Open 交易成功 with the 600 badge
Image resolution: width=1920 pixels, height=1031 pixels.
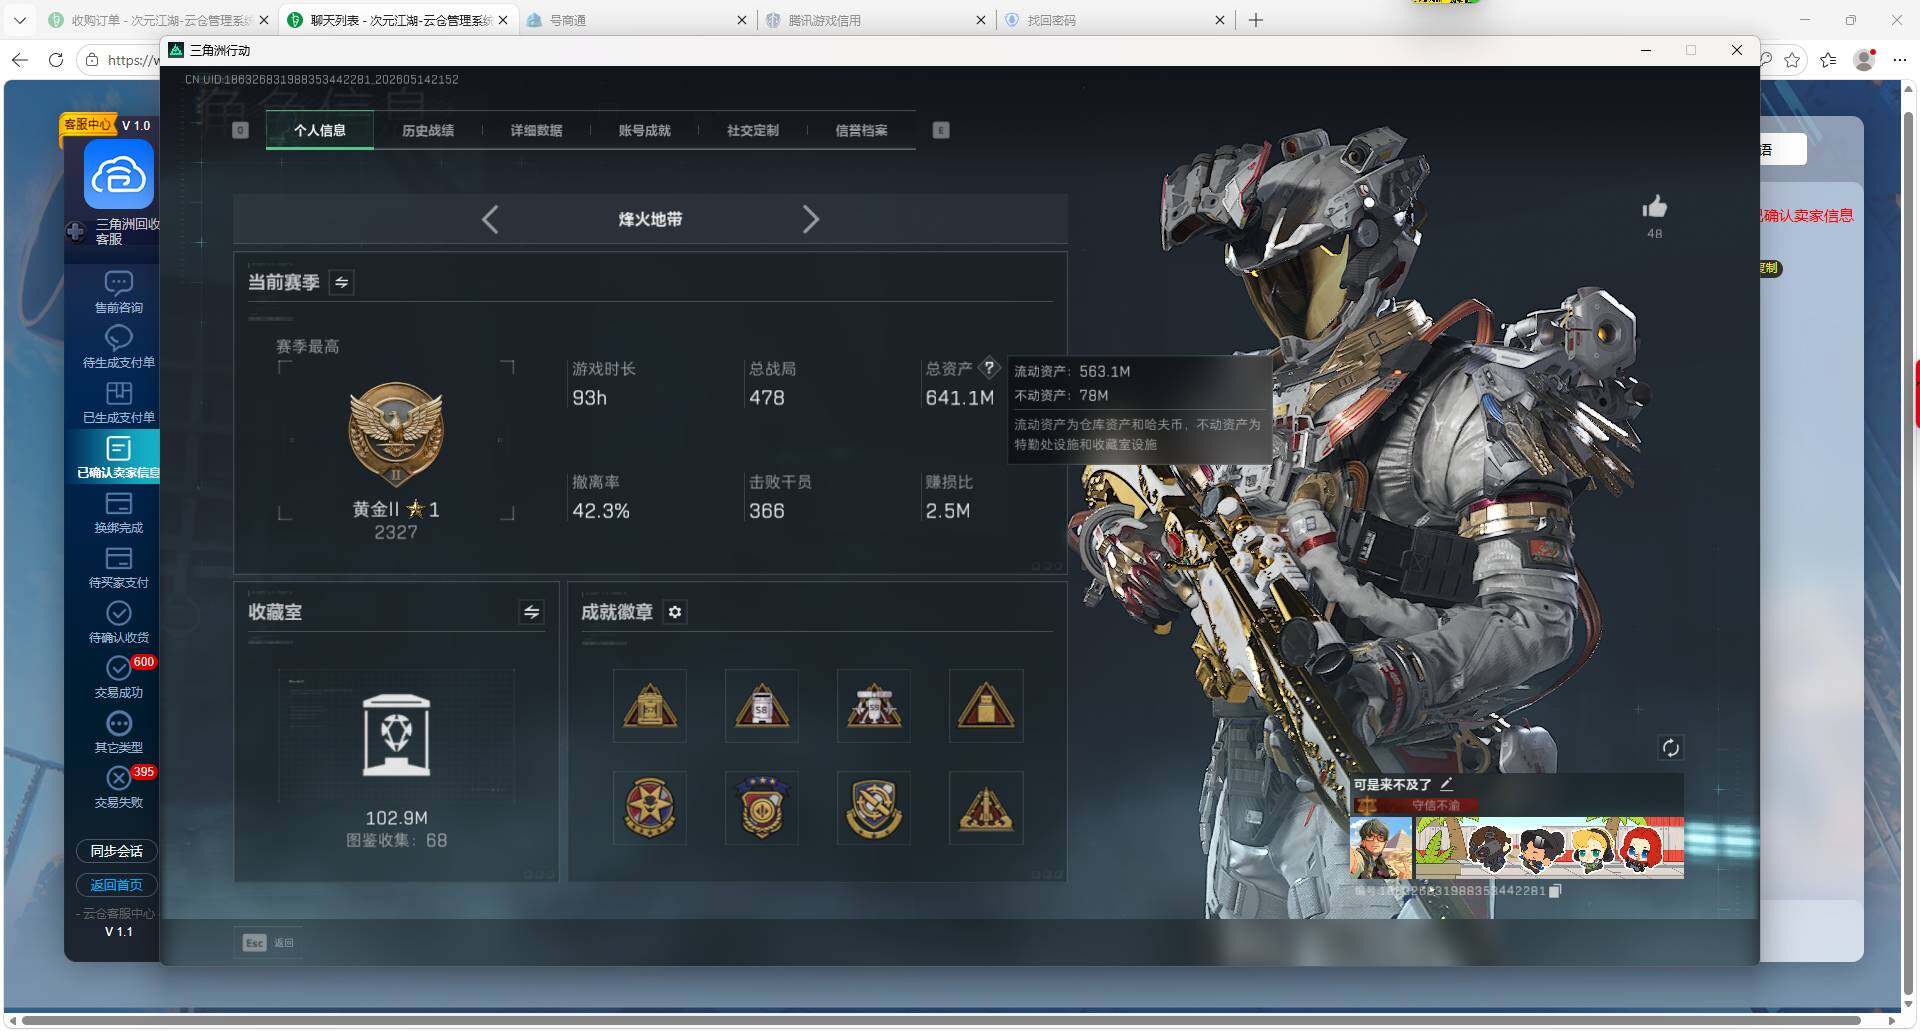point(118,677)
